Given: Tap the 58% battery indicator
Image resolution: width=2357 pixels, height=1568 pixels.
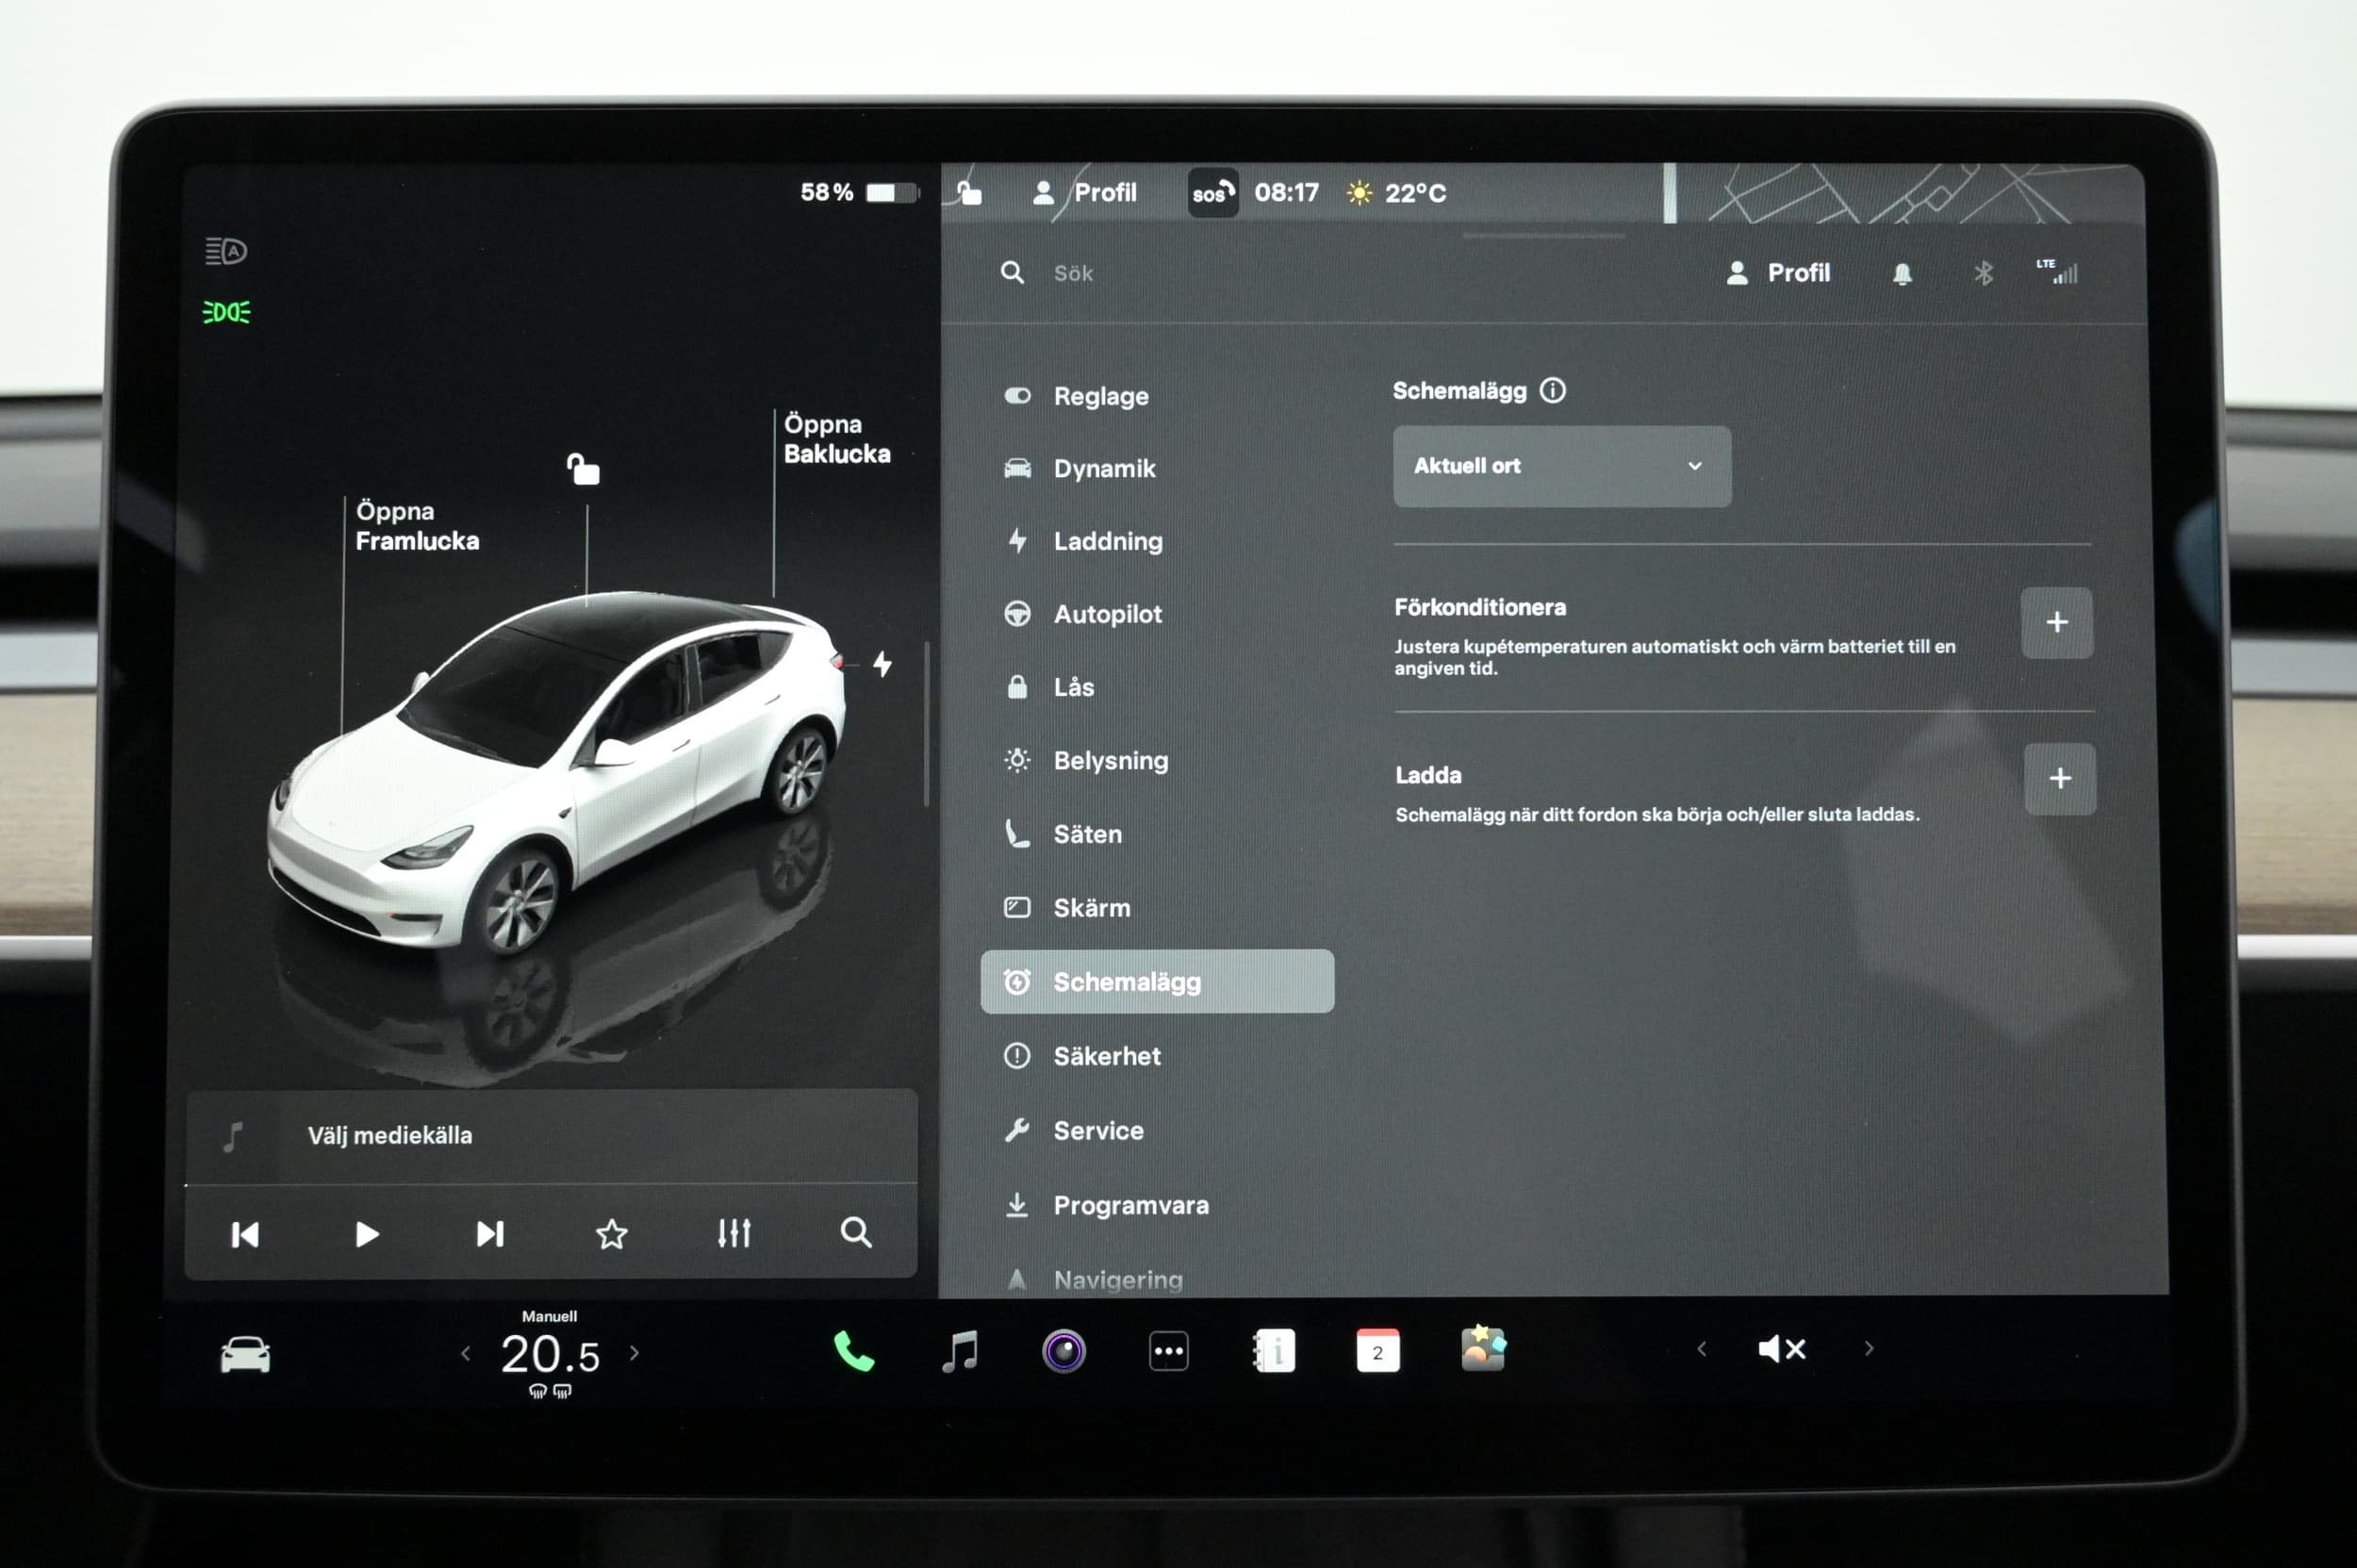Looking at the screenshot, I should [x=858, y=192].
